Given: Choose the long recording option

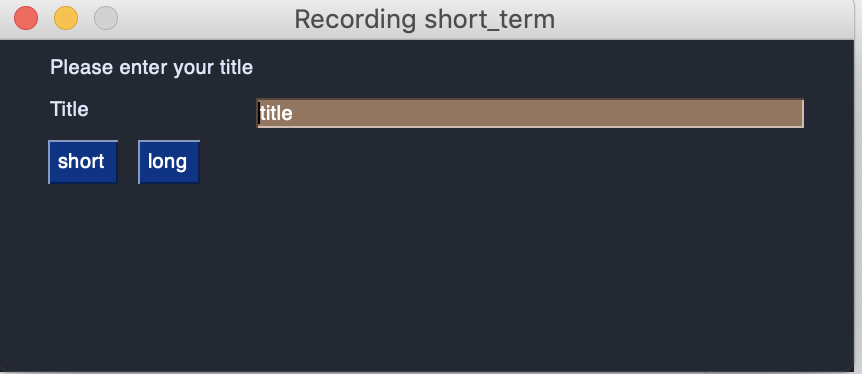Looking at the screenshot, I should point(168,162).
